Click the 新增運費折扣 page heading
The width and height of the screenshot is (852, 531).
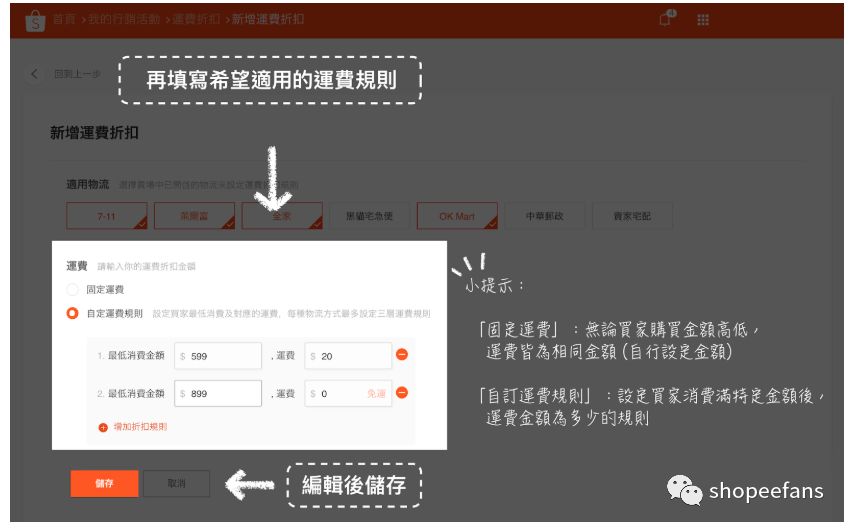click(94, 133)
